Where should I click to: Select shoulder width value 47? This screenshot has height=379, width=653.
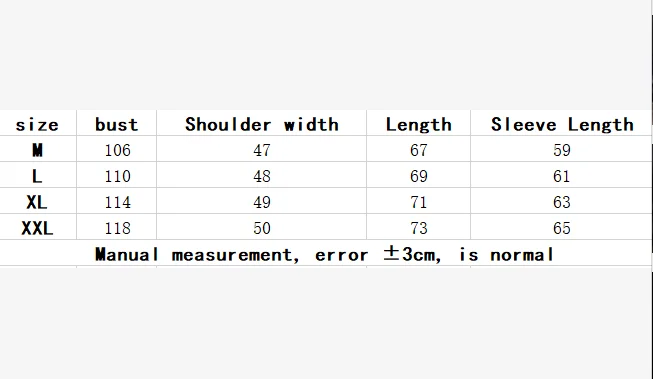coord(262,150)
